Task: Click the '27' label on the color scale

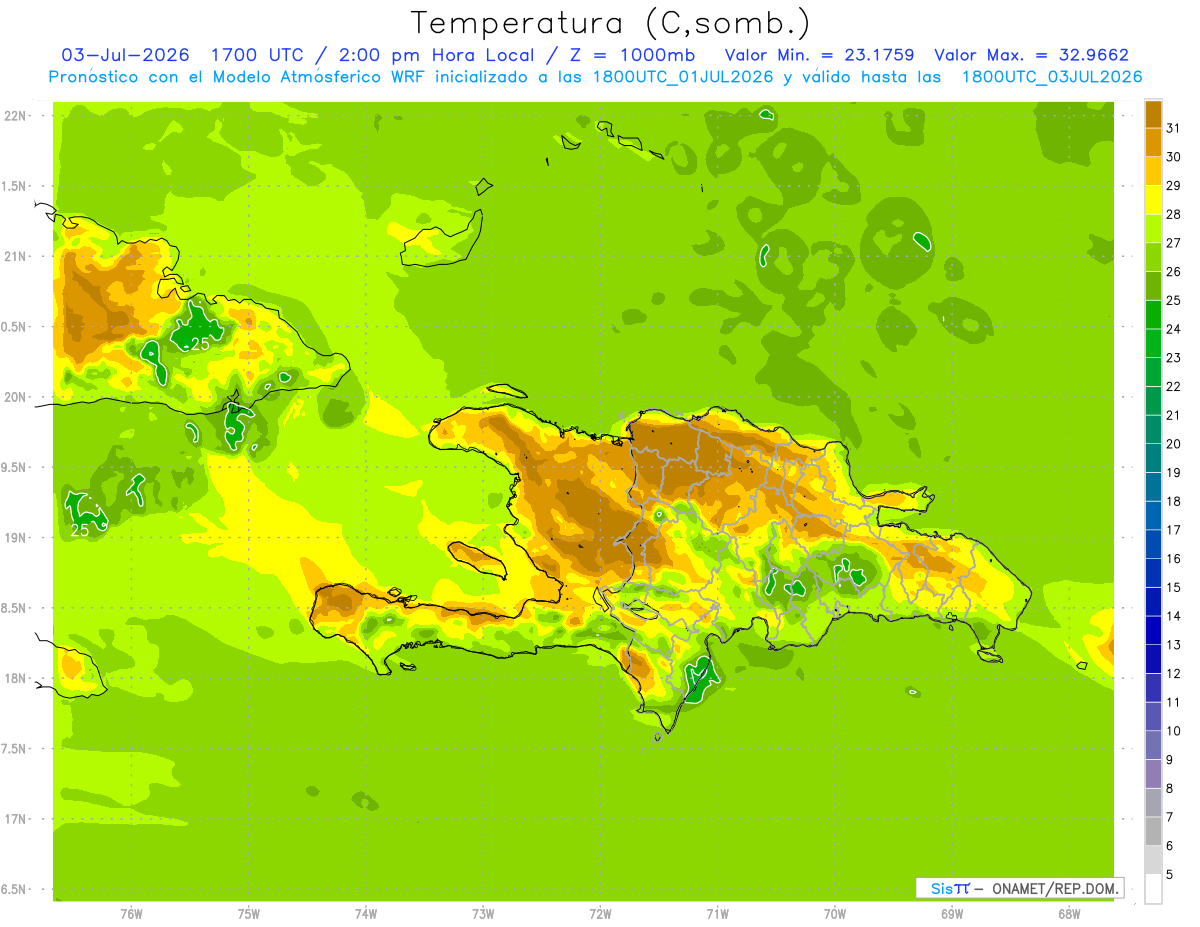Action: (1174, 243)
